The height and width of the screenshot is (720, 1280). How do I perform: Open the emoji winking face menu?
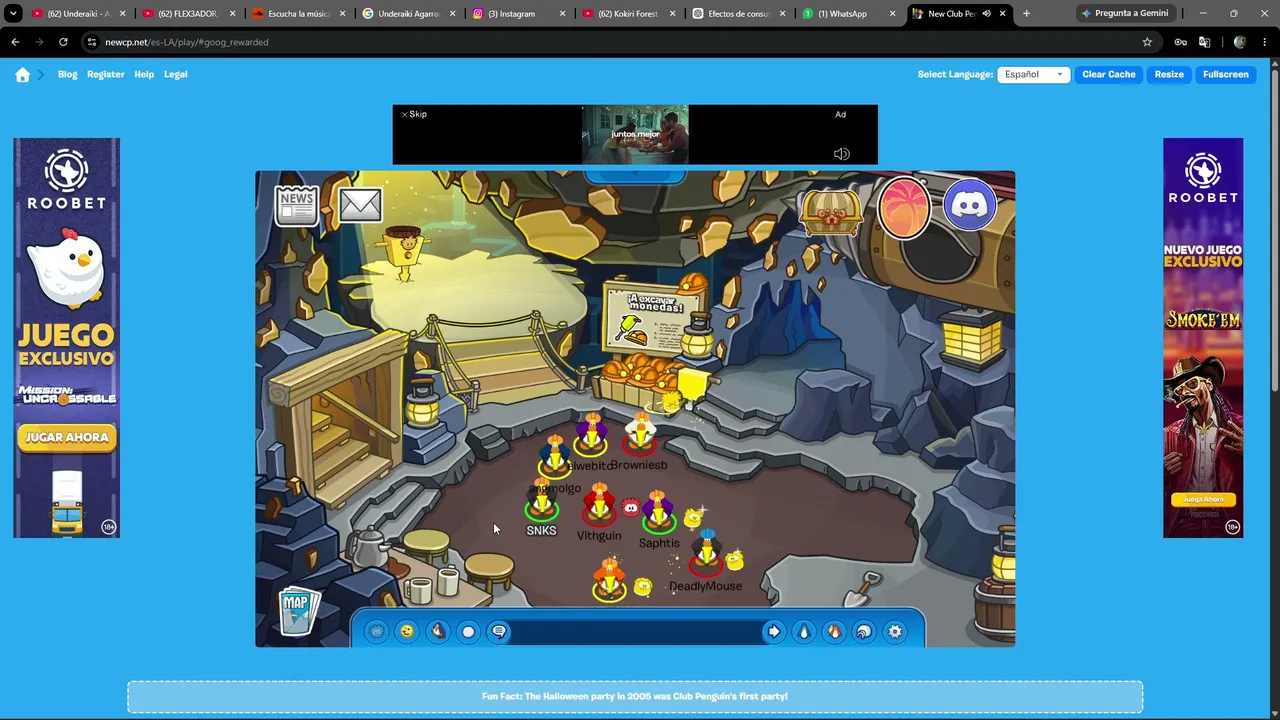pyautogui.click(x=406, y=631)
